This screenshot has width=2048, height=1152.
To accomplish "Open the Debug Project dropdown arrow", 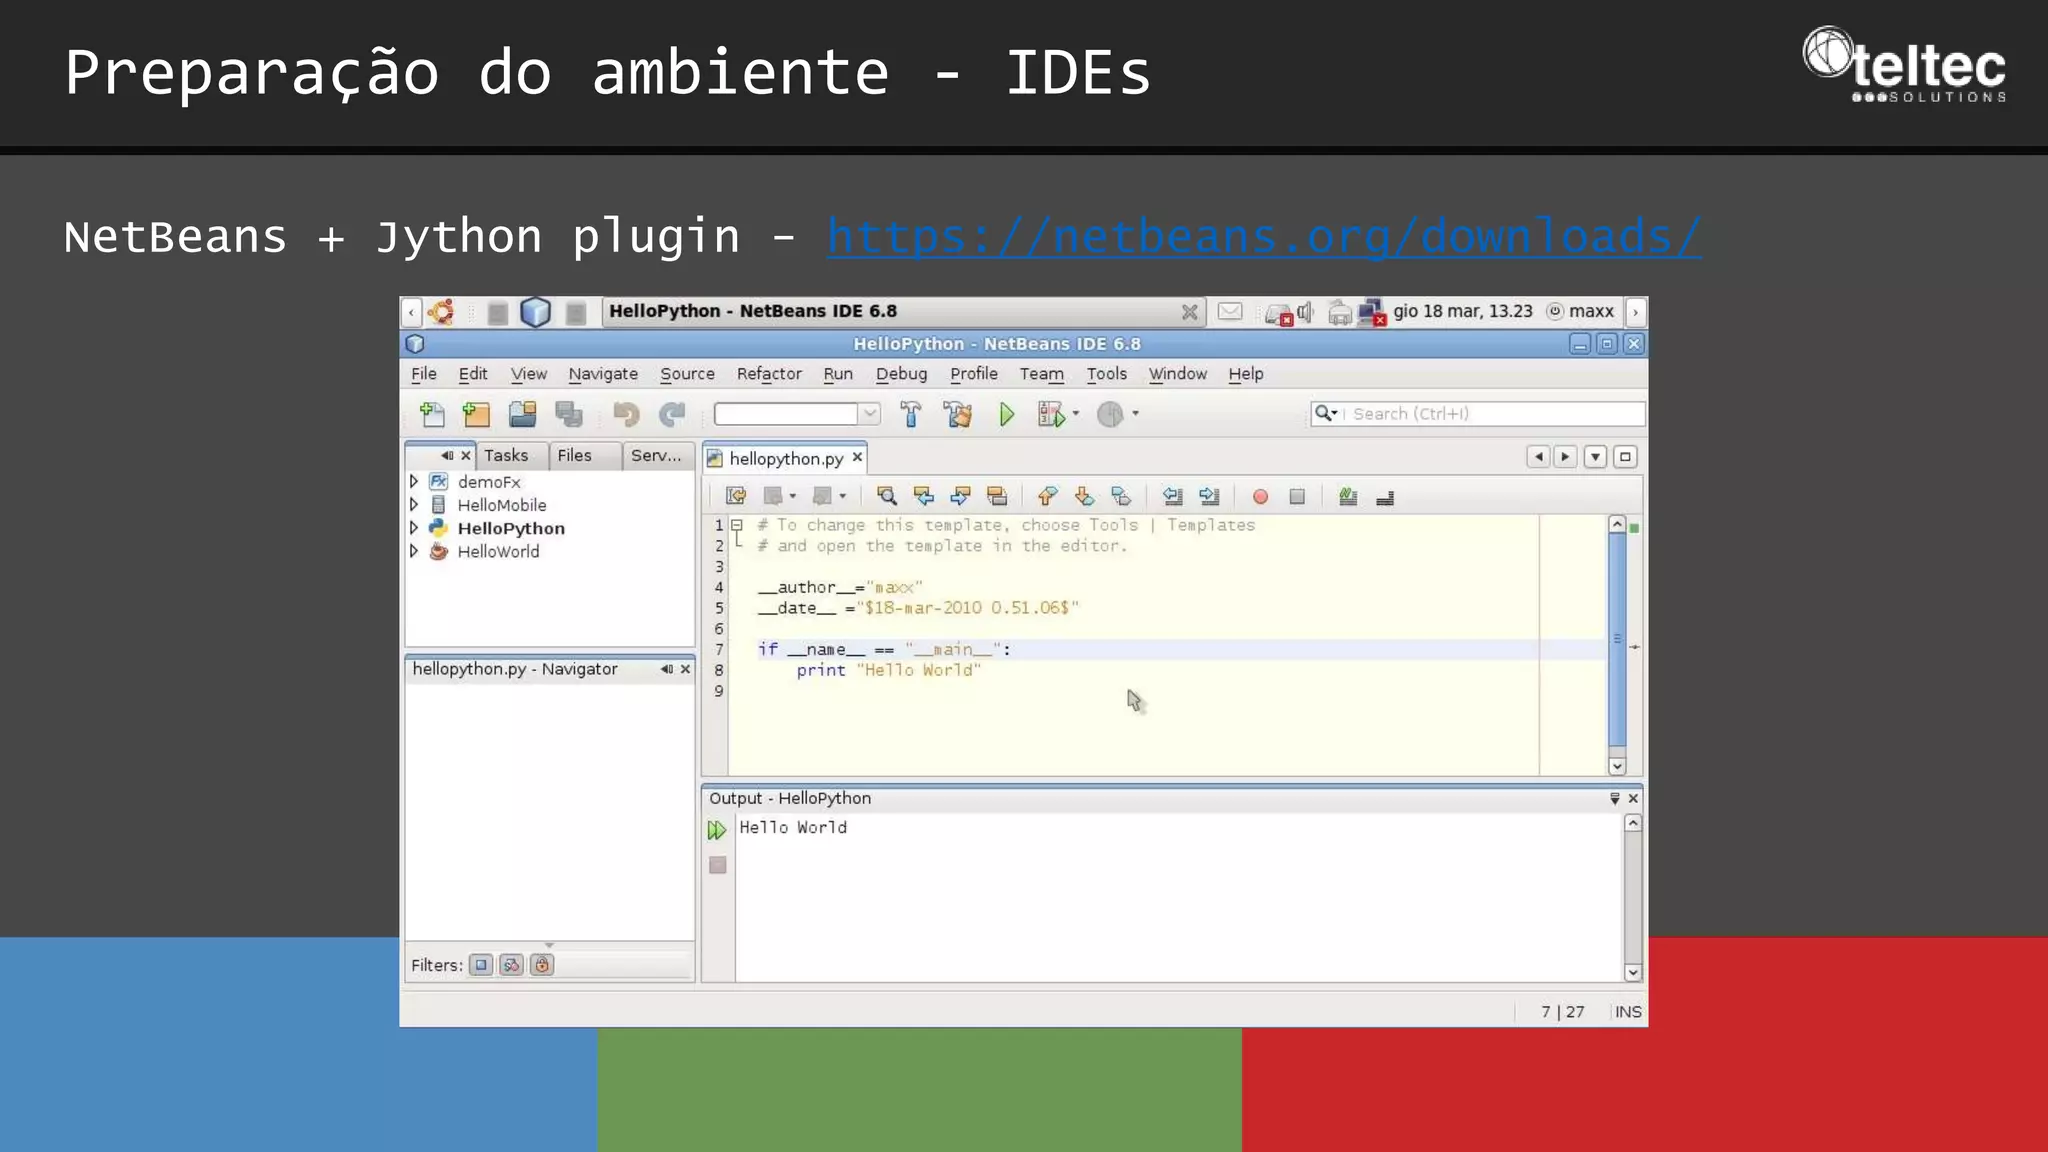I will click(x=1076, y=413).
